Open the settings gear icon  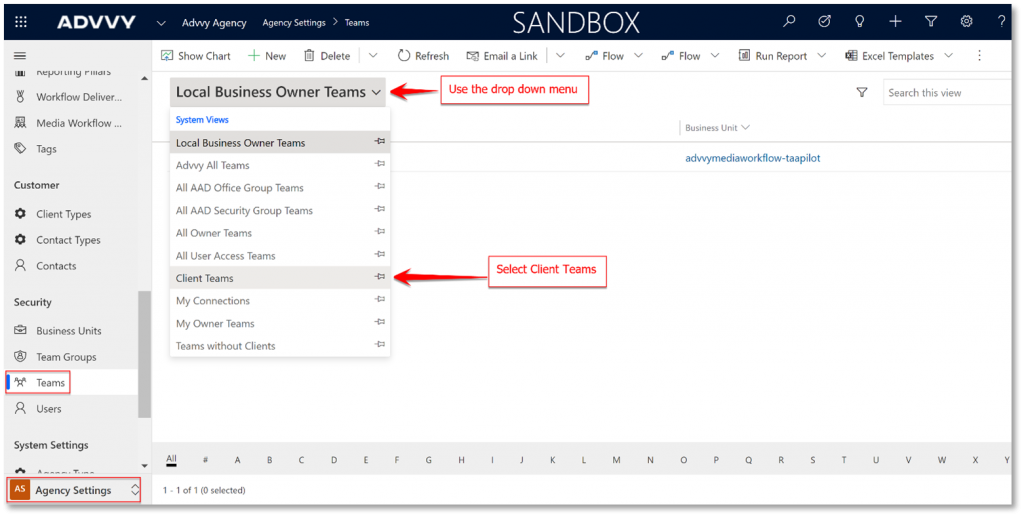click(x=966, y=21)
